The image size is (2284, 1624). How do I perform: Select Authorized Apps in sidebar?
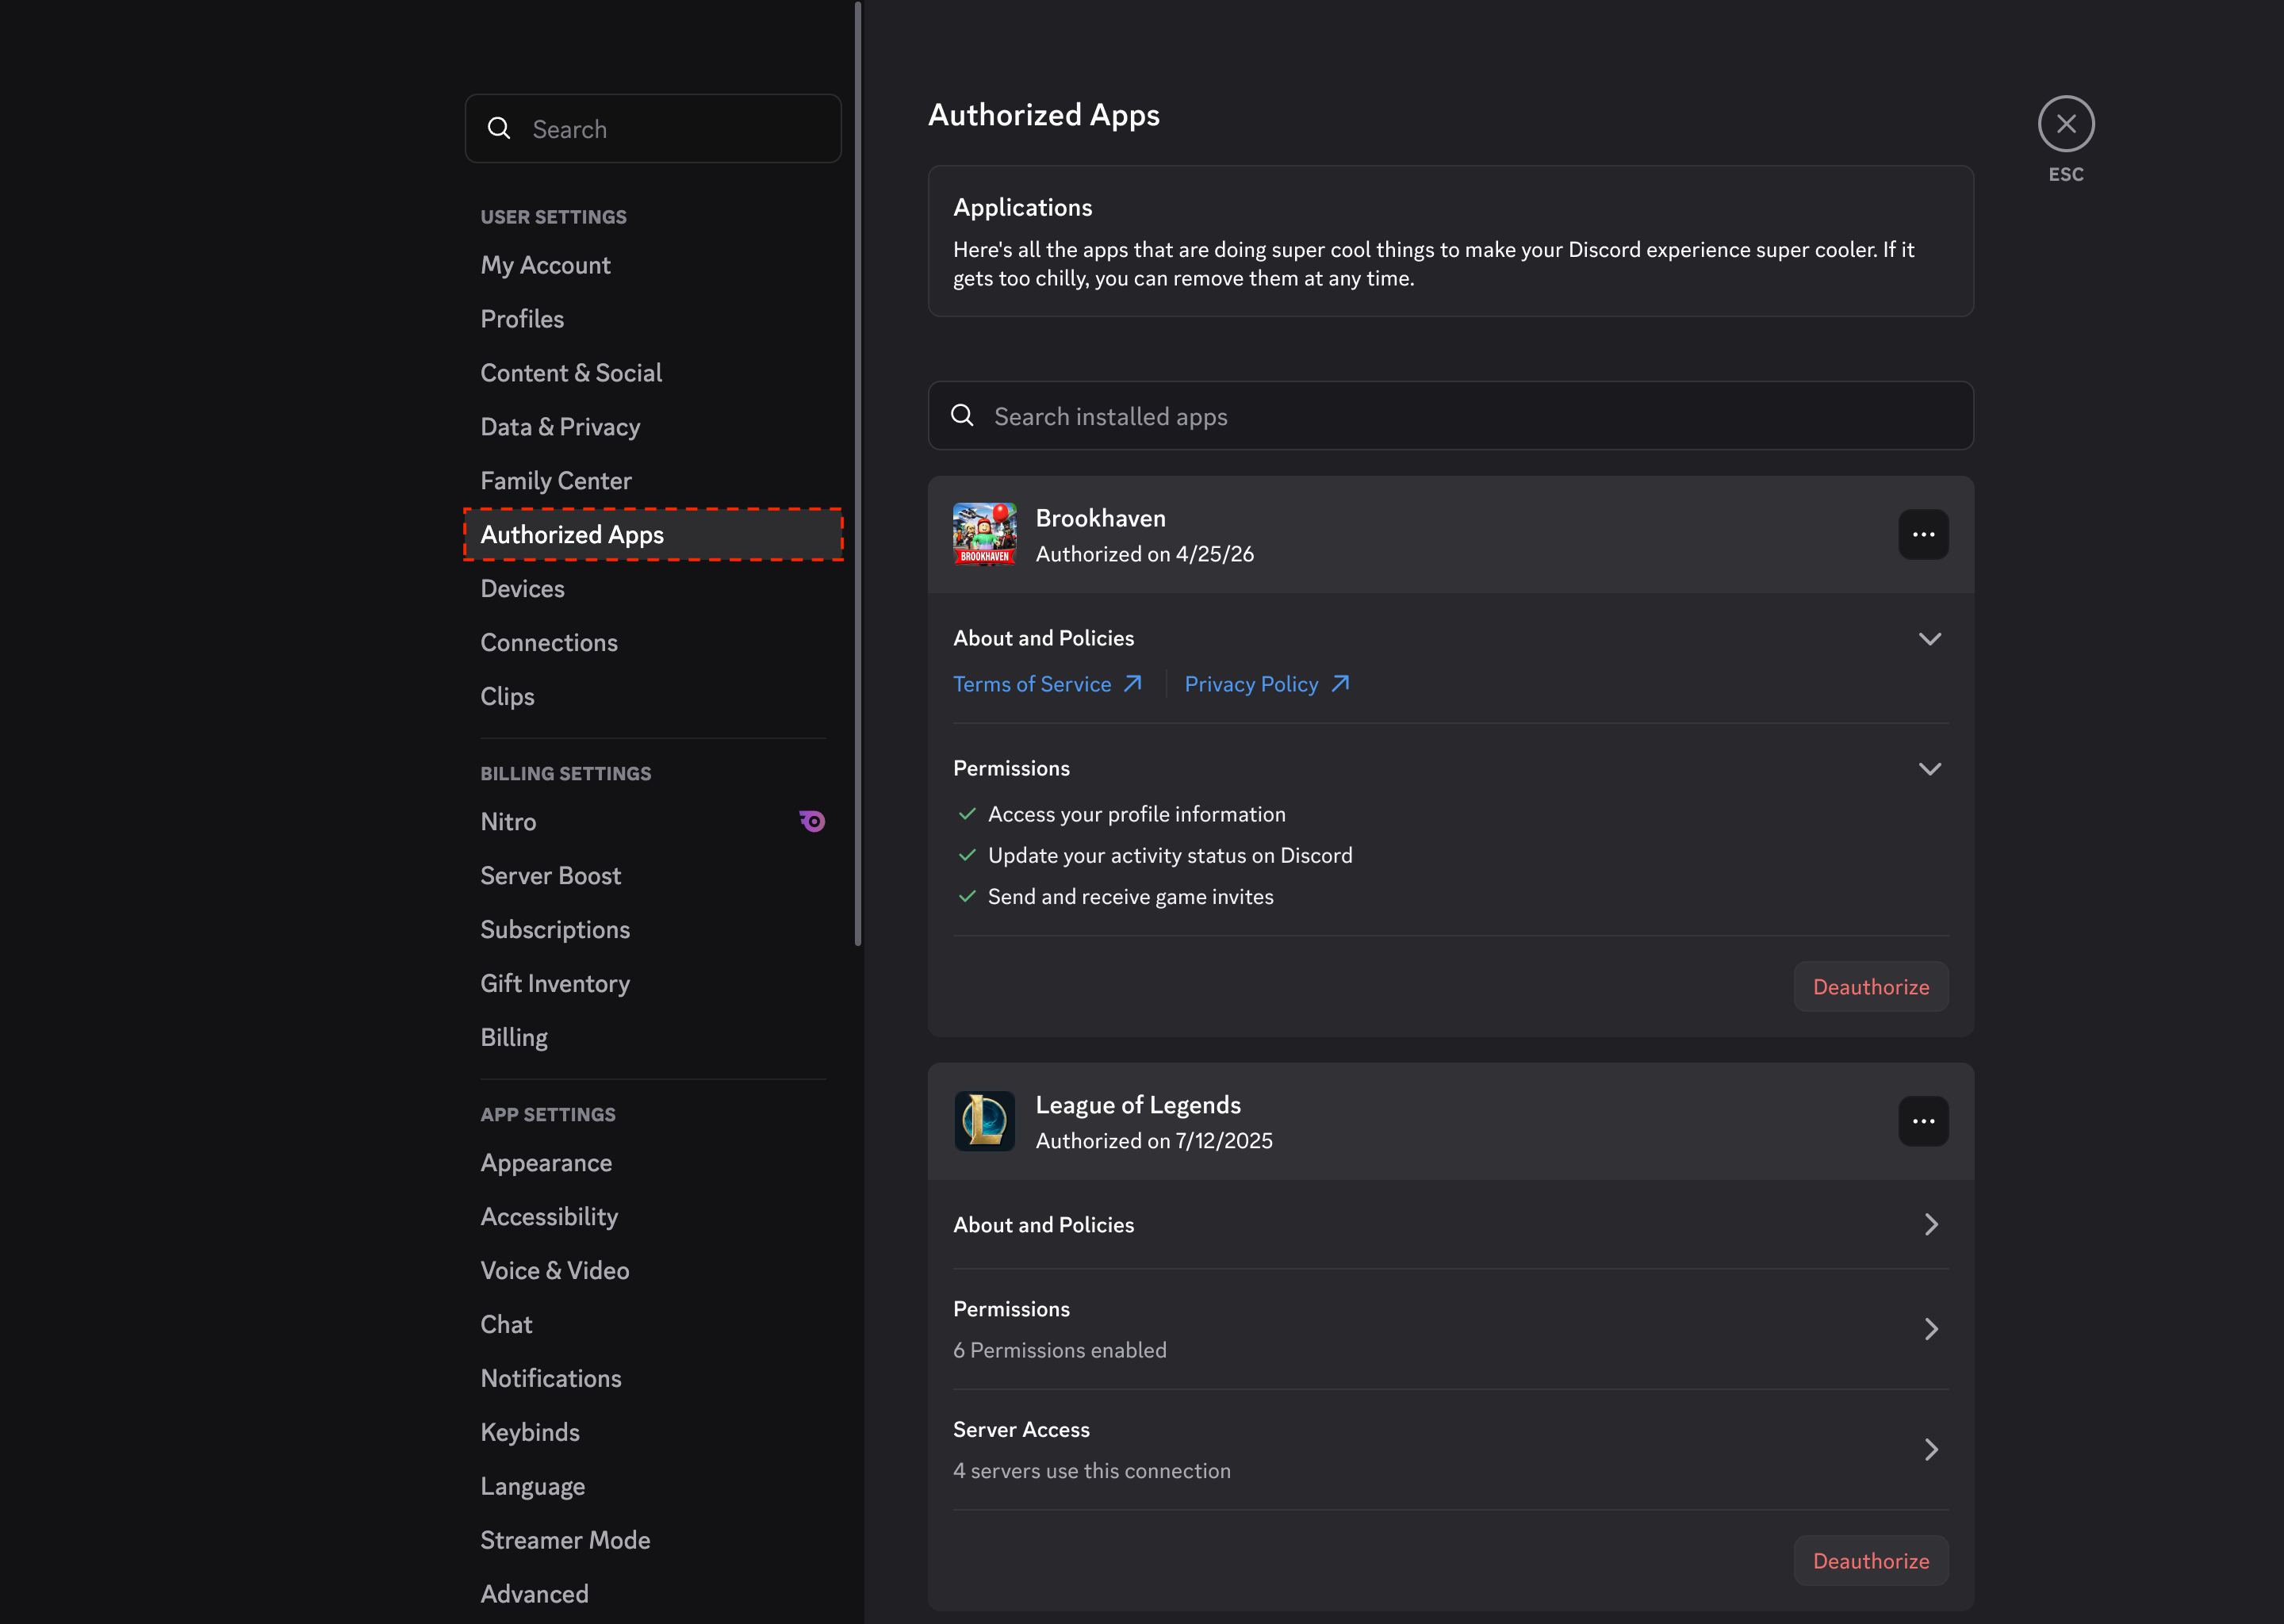[x=653, y=535]
